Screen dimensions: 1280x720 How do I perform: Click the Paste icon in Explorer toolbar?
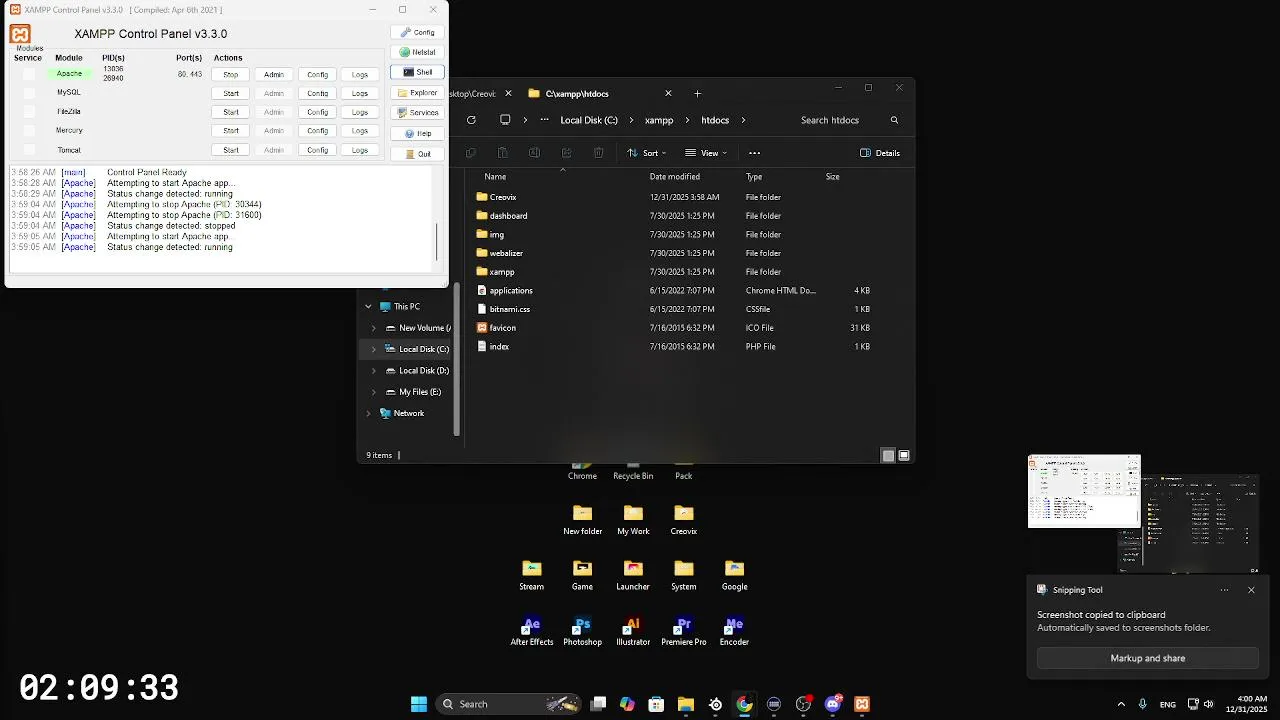tap(502, 153)
